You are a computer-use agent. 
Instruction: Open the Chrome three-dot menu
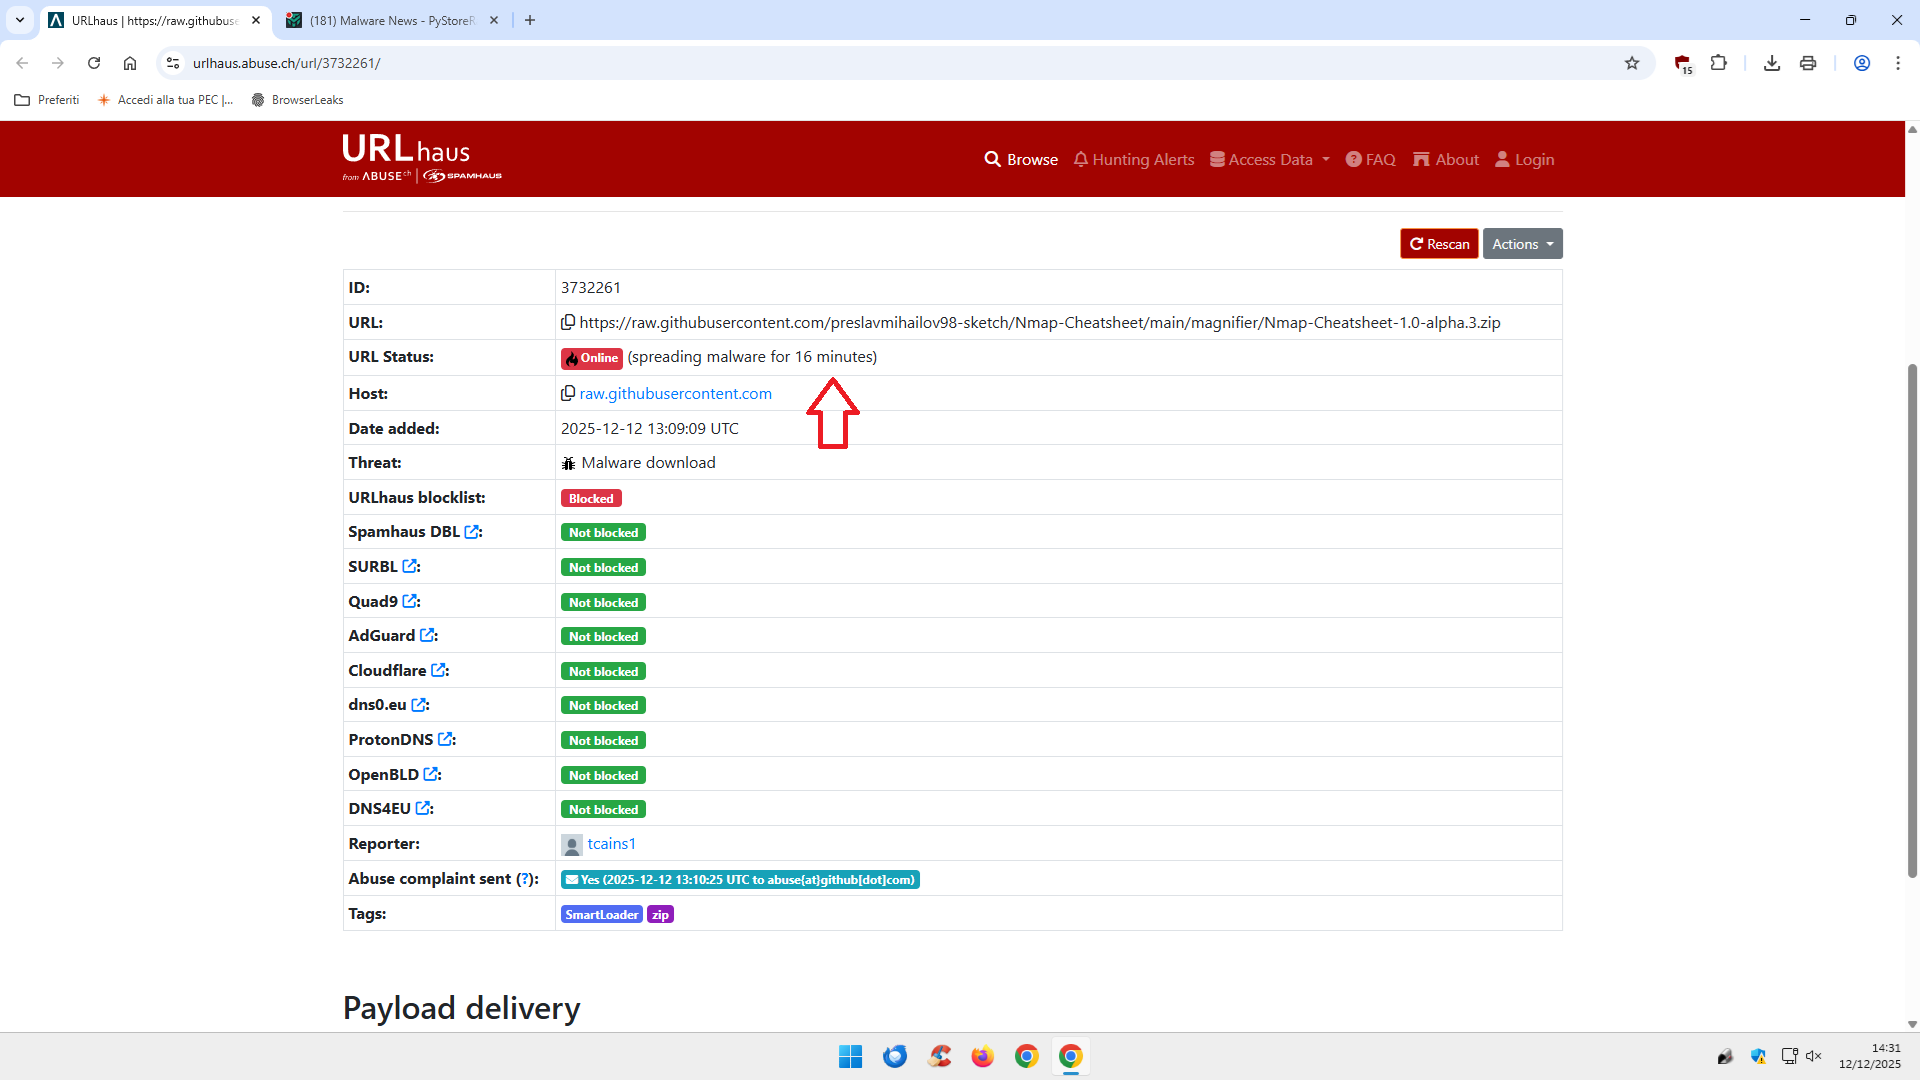point(1898,63)
